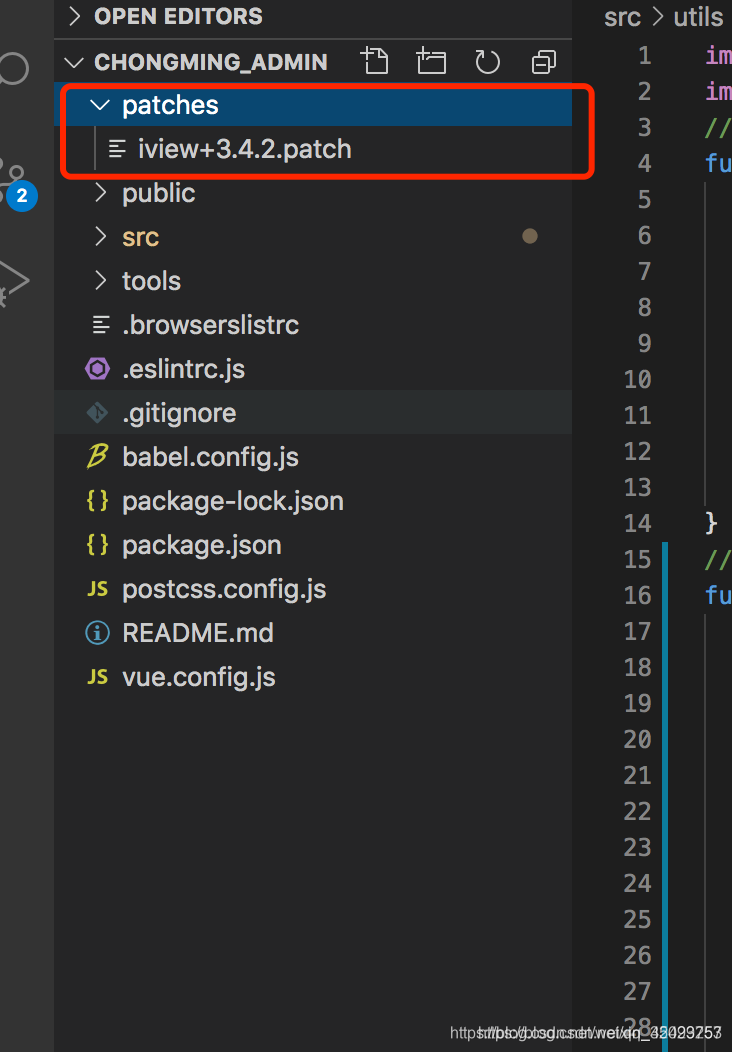Screen dimensions: 732x1052
Task: Click the JS icon beside vue.config.js
Action: [x=97, y=676]
